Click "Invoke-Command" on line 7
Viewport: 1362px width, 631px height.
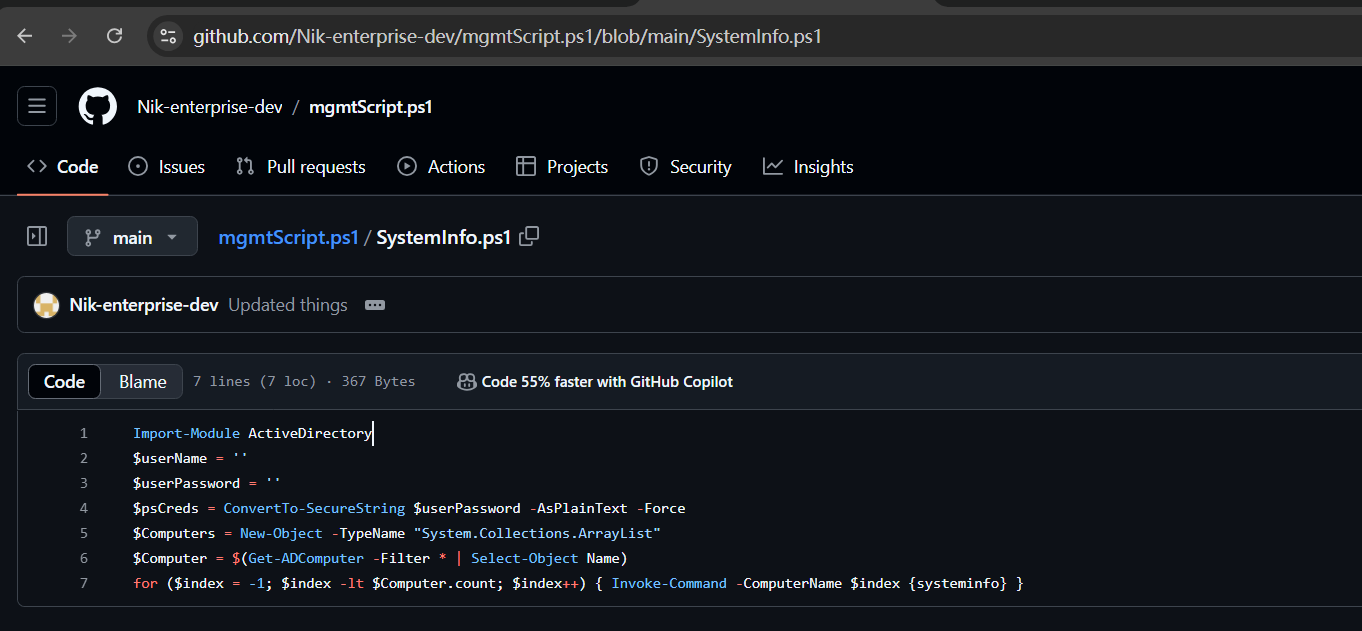click(x=669, y=583)
